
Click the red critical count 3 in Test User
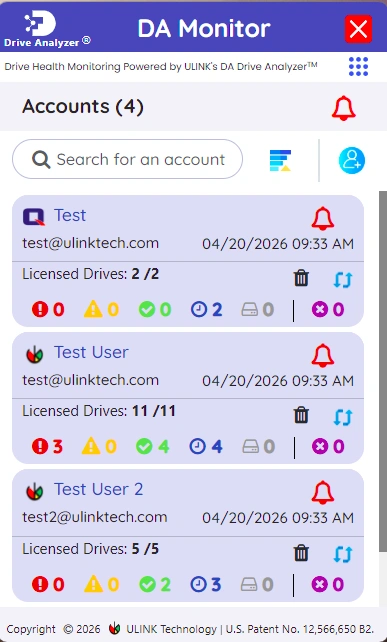click(48, 446)
